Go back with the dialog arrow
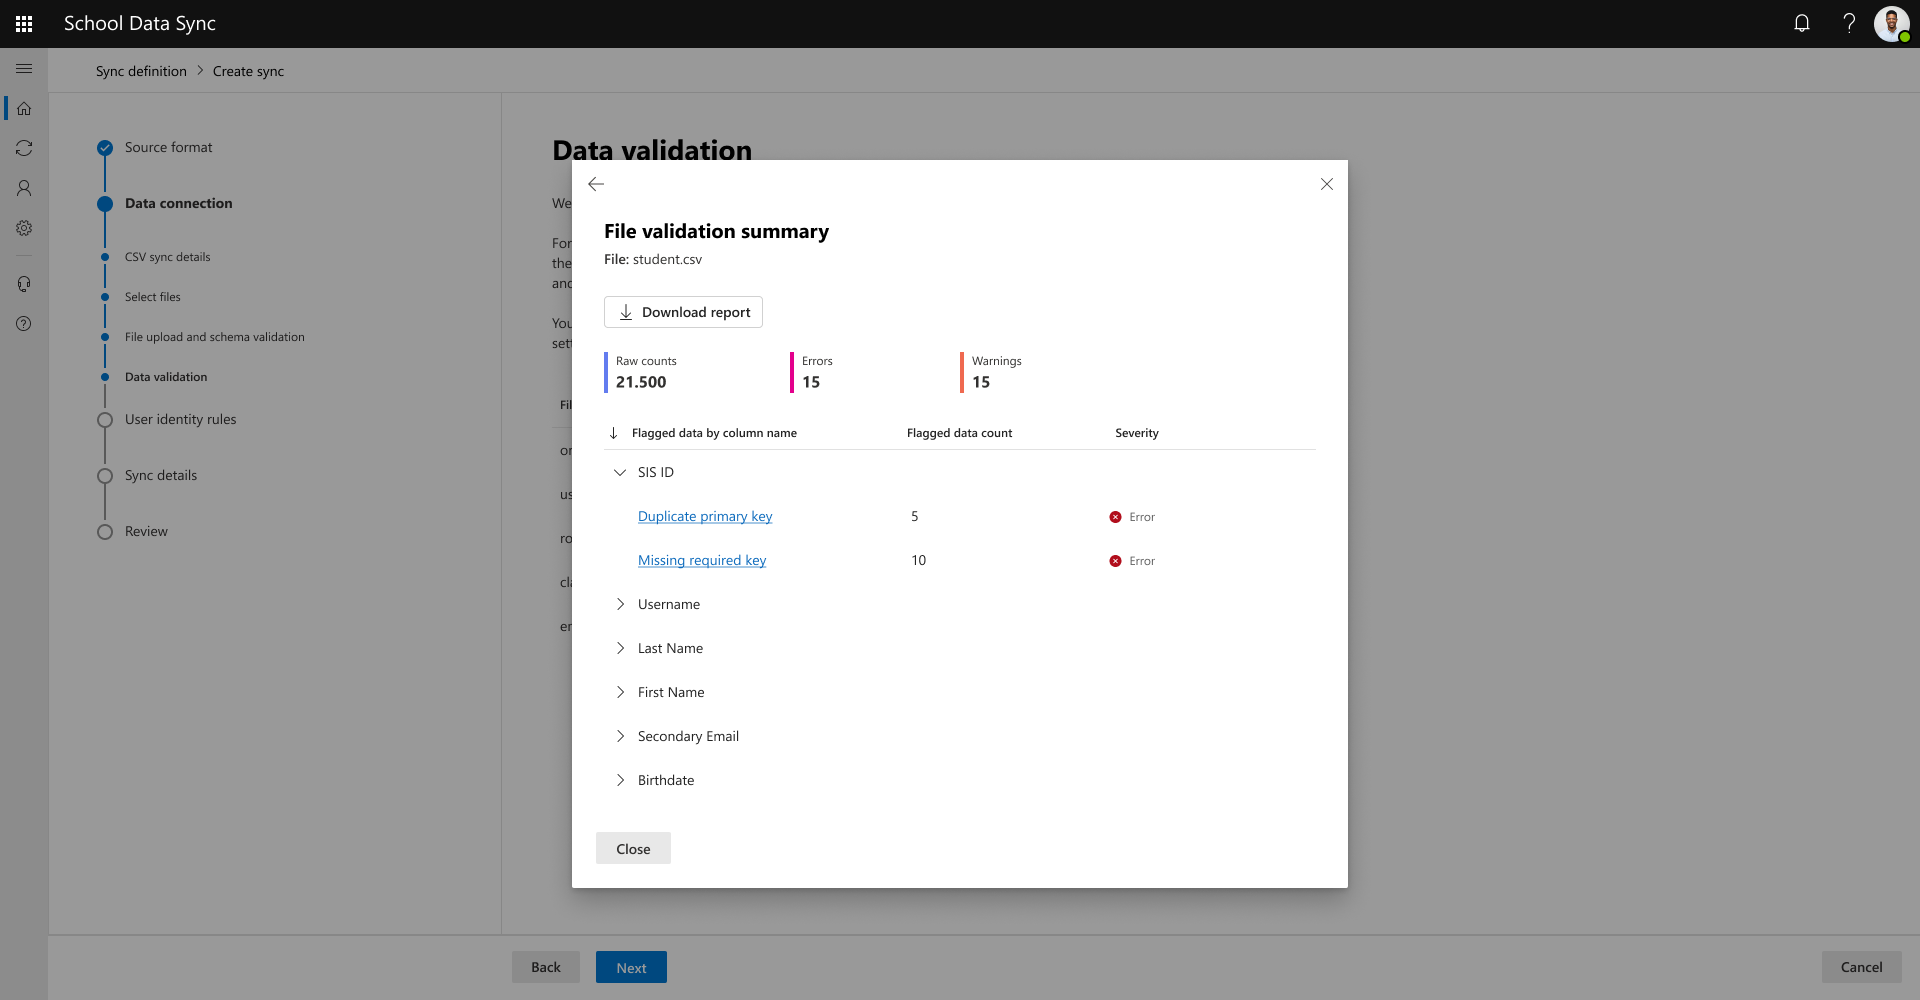The width and height of the screenshot is (1920, 1000). pos(596,184)
